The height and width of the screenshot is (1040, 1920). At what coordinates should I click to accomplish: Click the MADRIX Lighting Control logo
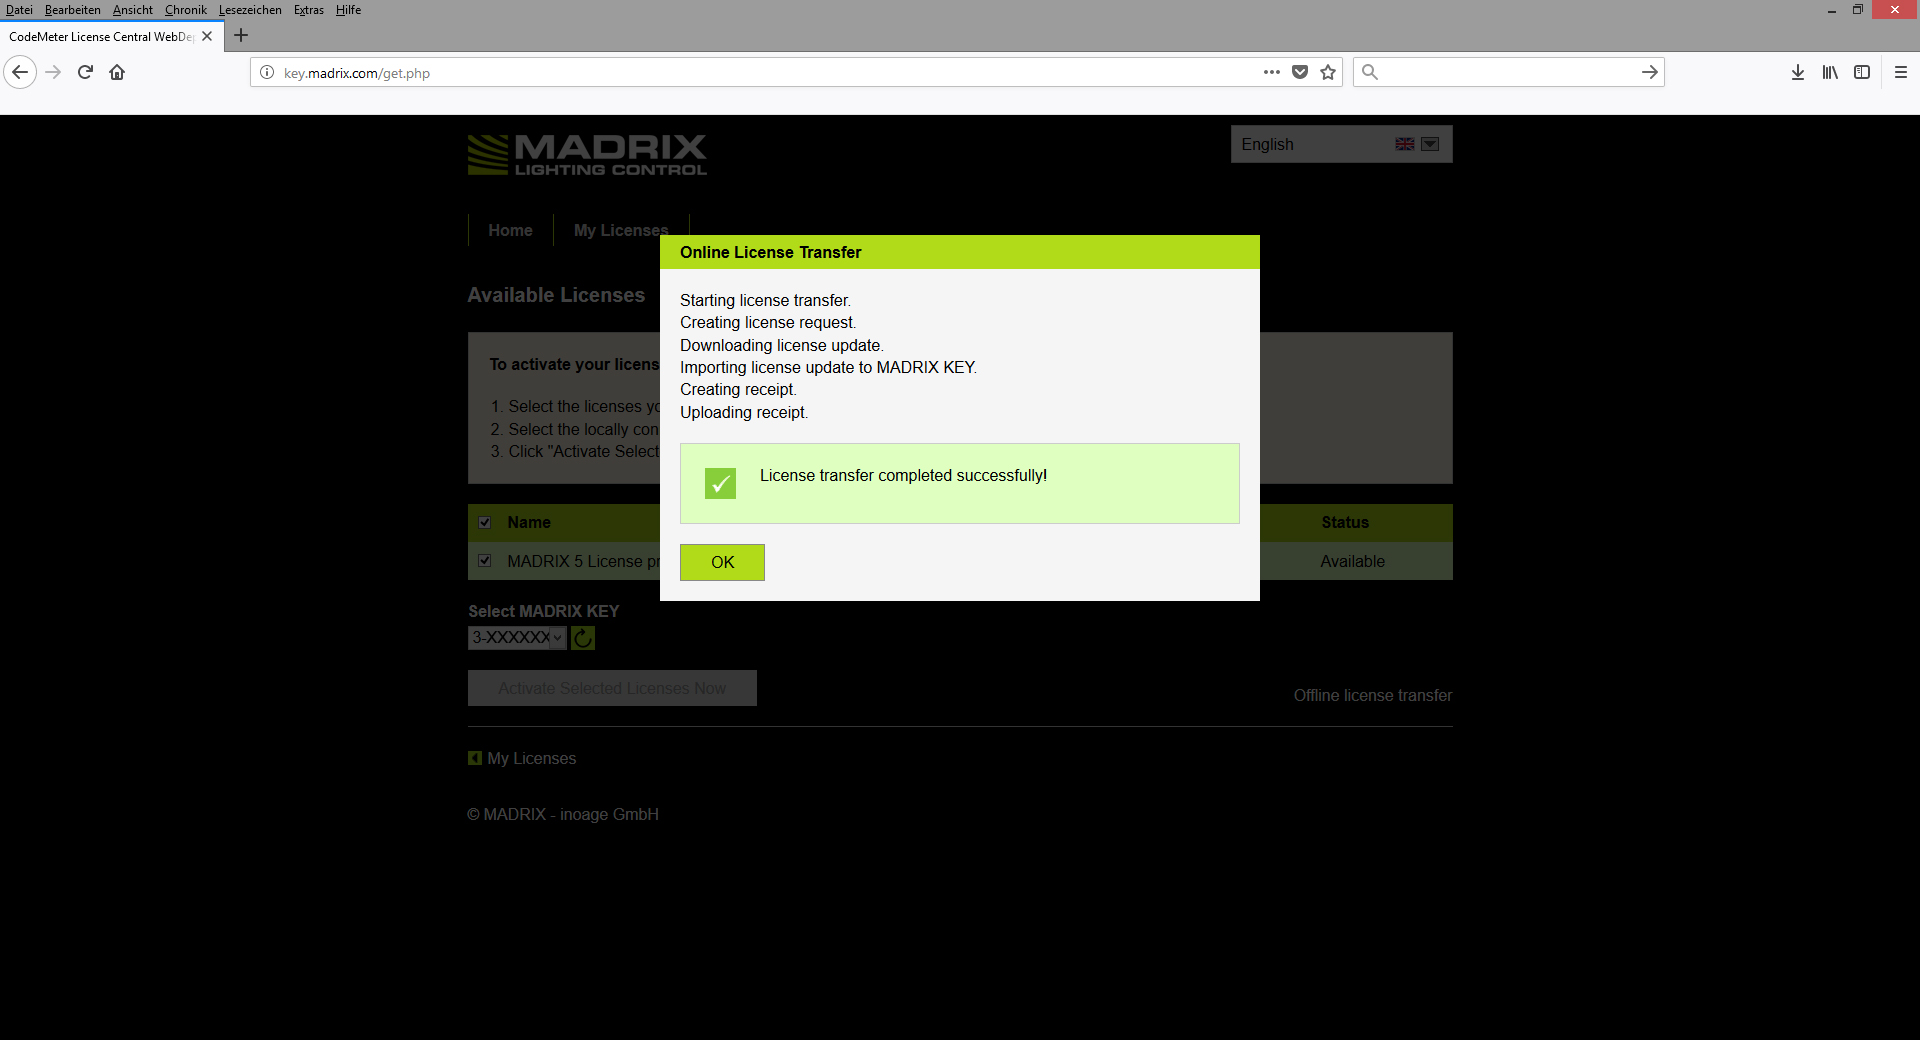(x=587, y=155)
